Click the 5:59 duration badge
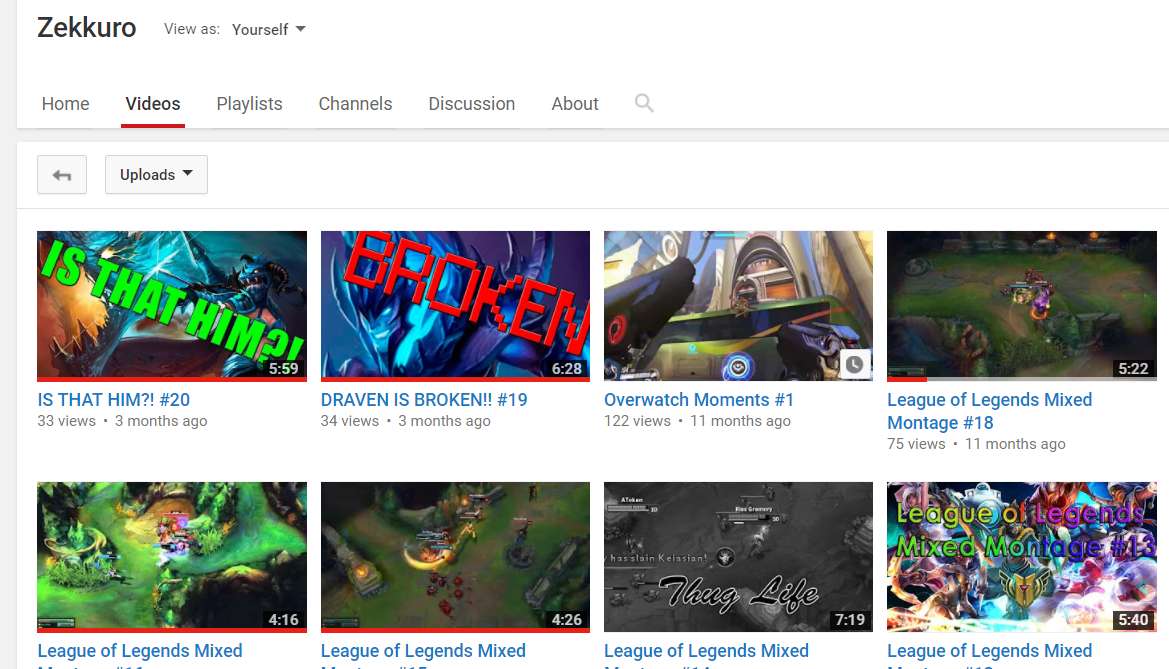The width and height of the screenshot is (1169, 669). [283, 368]
